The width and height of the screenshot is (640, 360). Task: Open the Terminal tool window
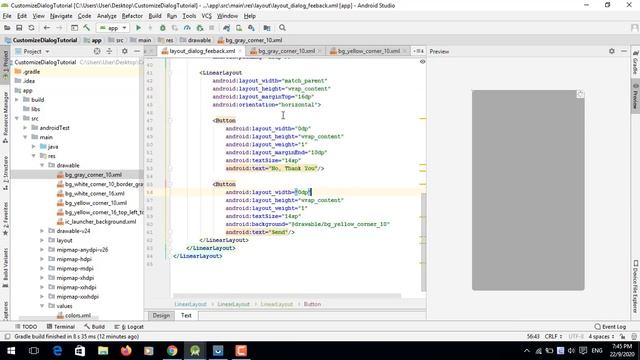tap(60, 327)
